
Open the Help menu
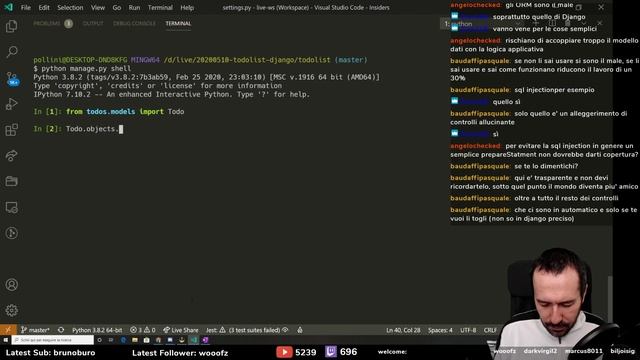(x=187, y=7)
